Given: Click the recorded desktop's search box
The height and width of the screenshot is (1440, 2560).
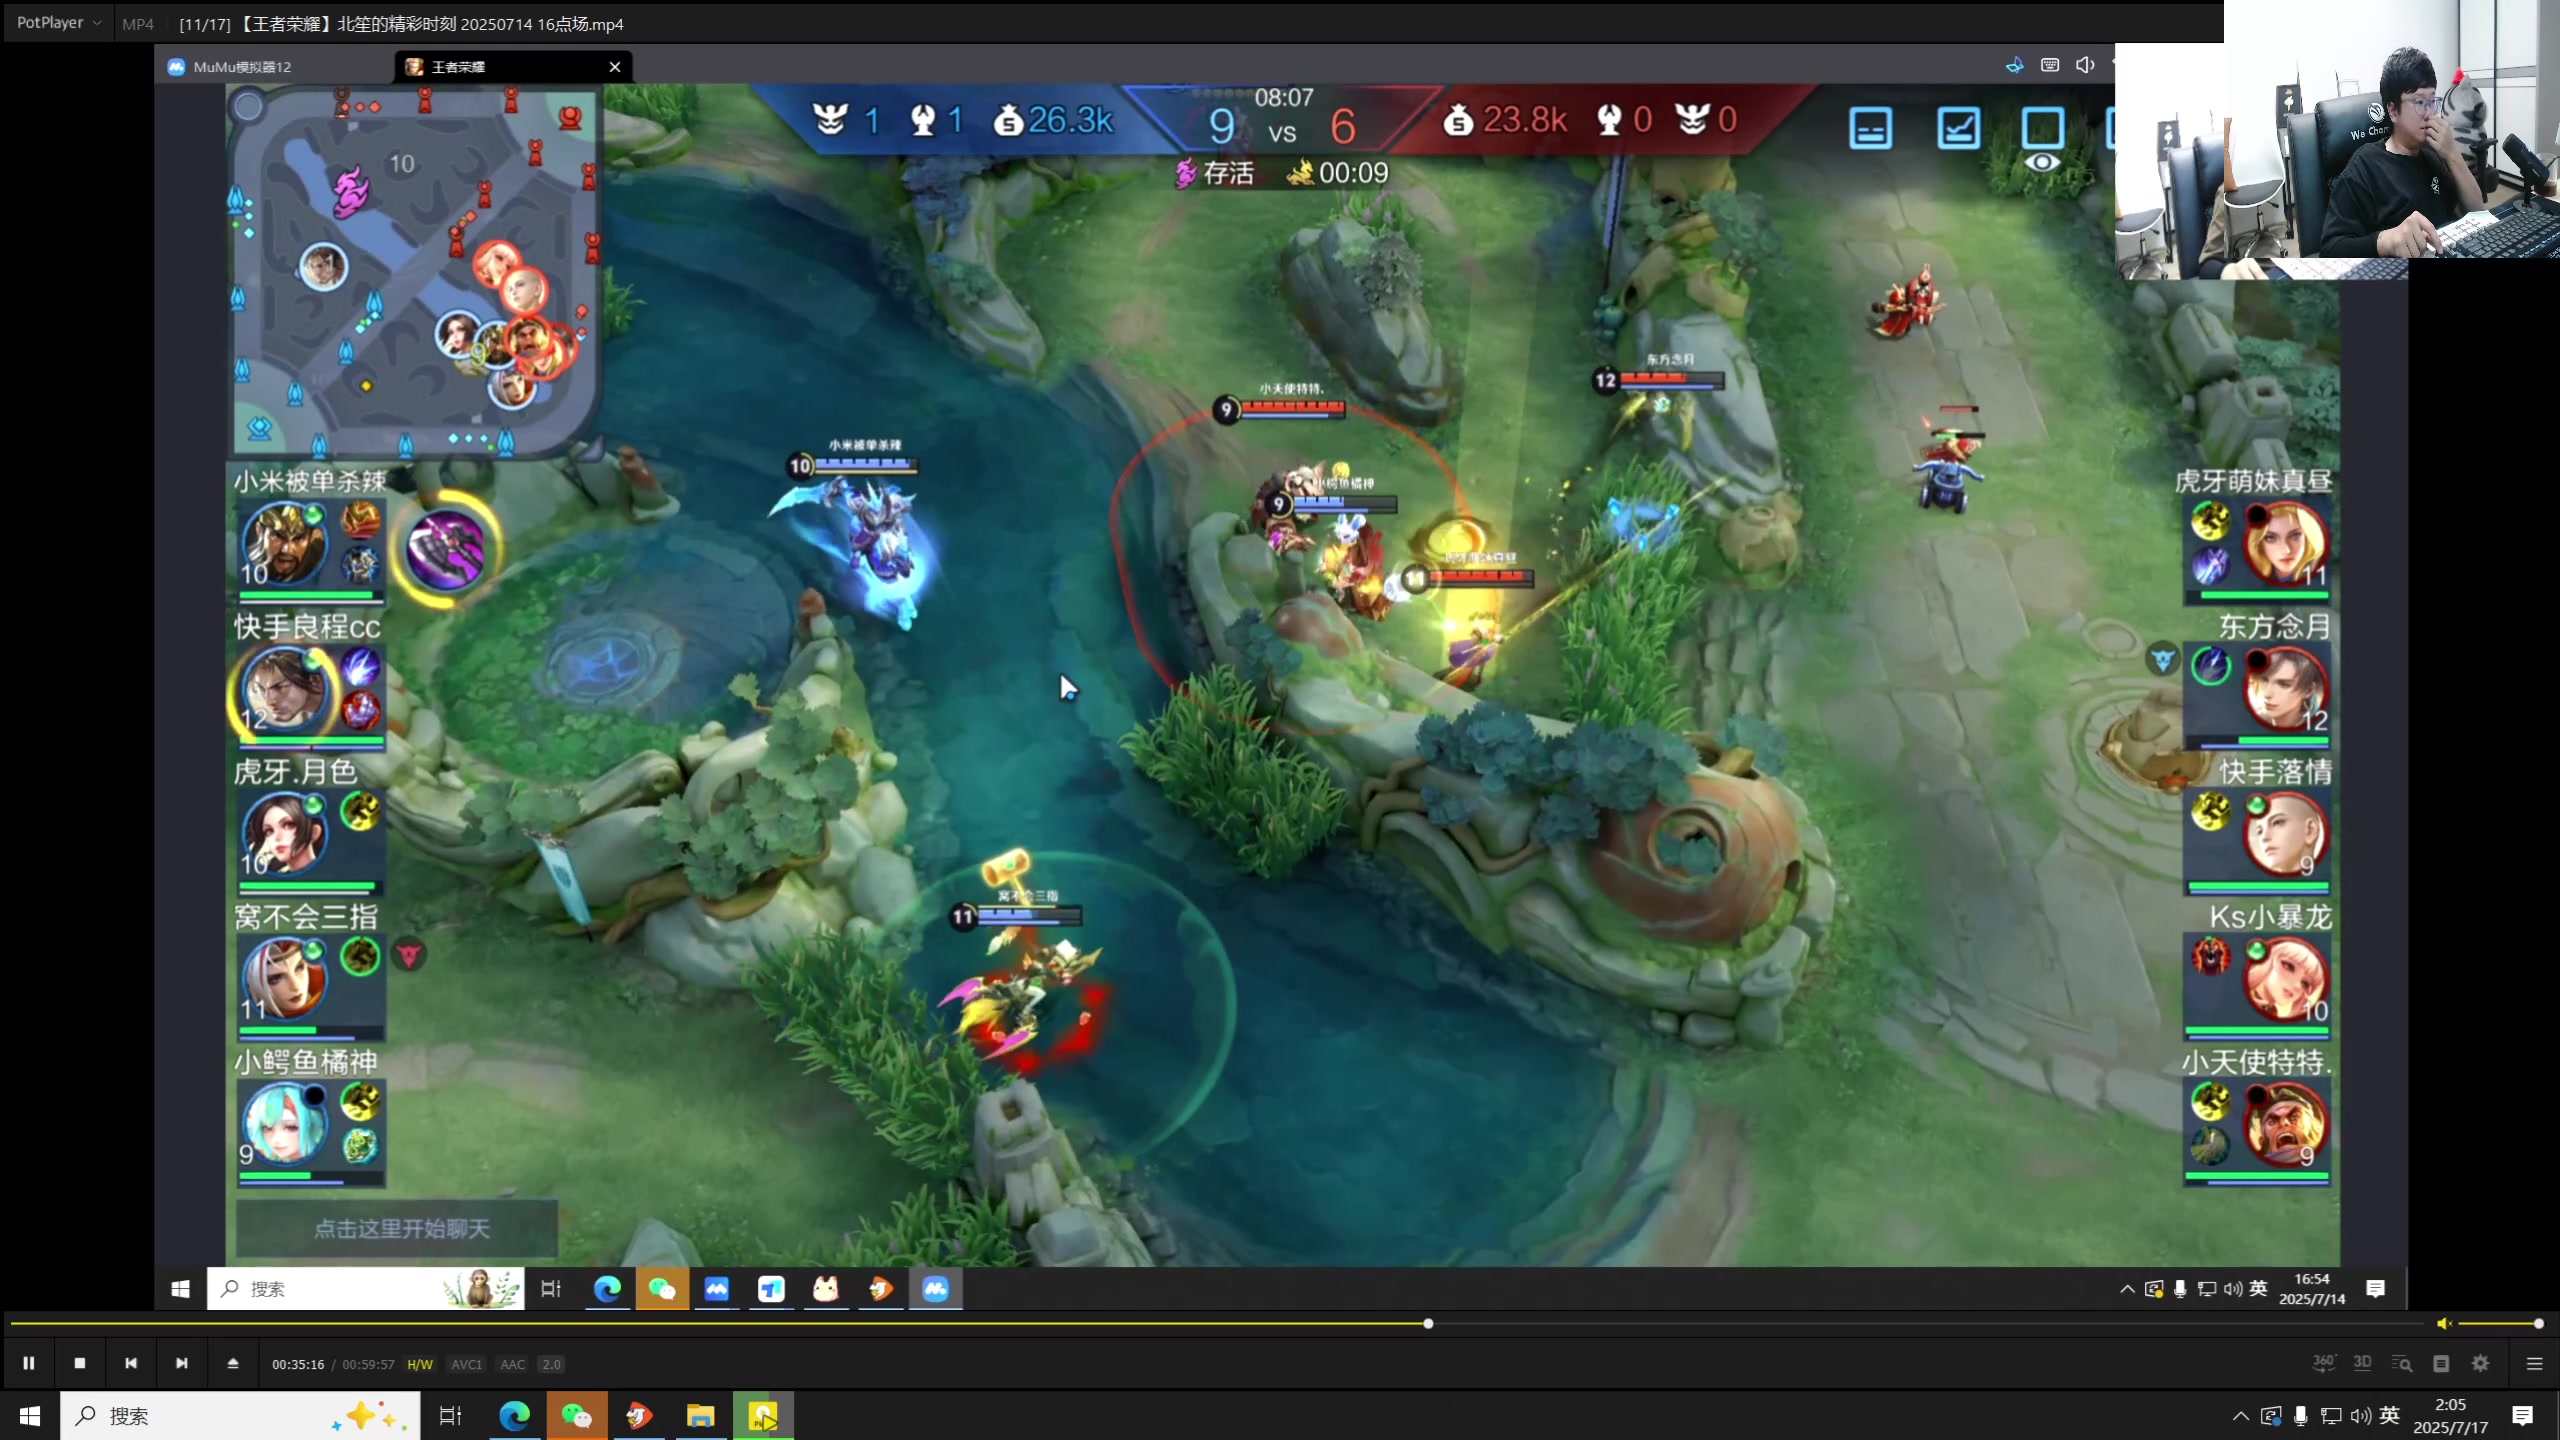Looking at the screenshot, I should (x=365, y=1289).
